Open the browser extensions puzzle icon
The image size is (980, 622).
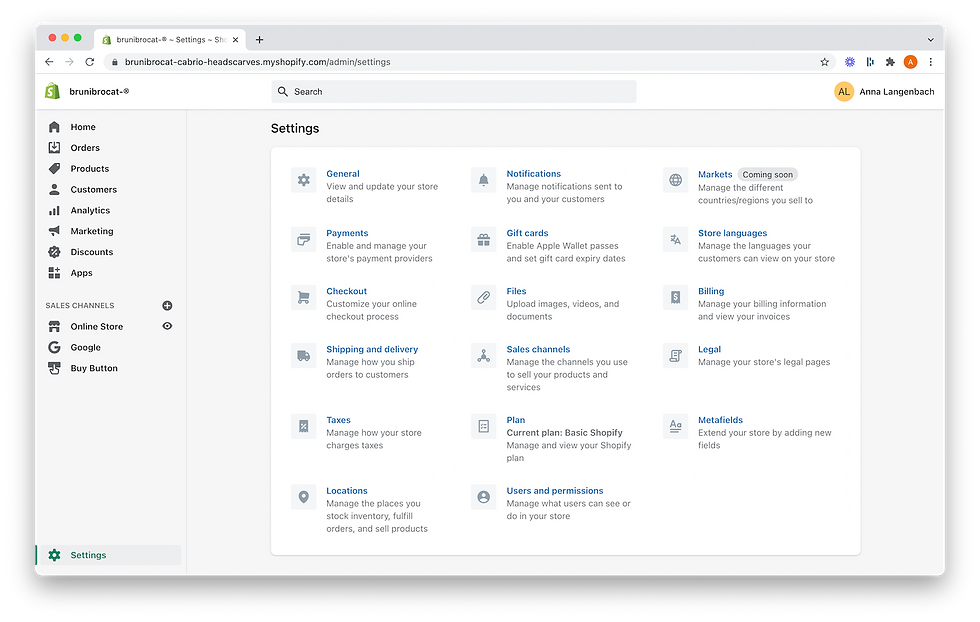890,62
